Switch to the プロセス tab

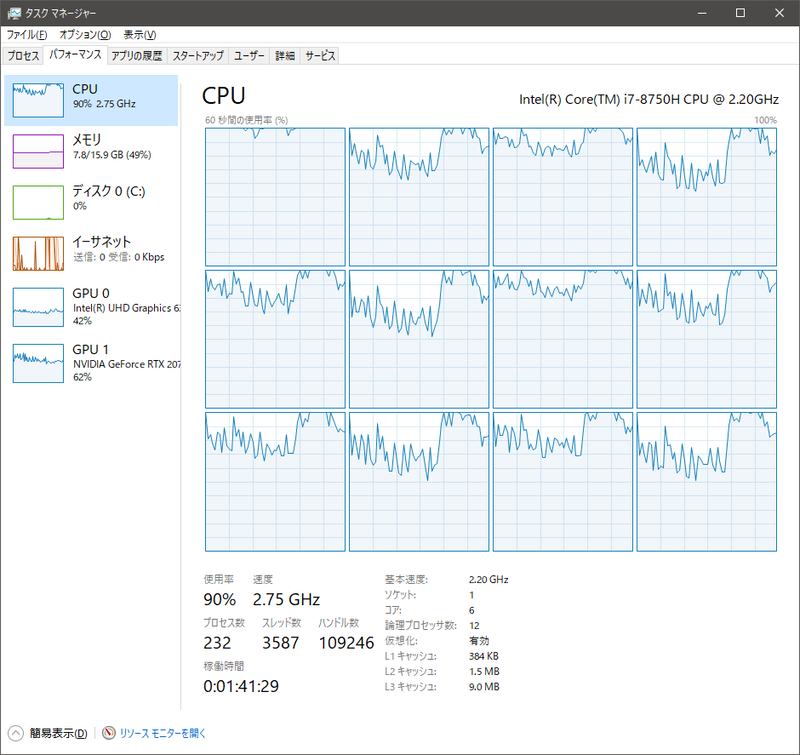[x=24, y=57]
